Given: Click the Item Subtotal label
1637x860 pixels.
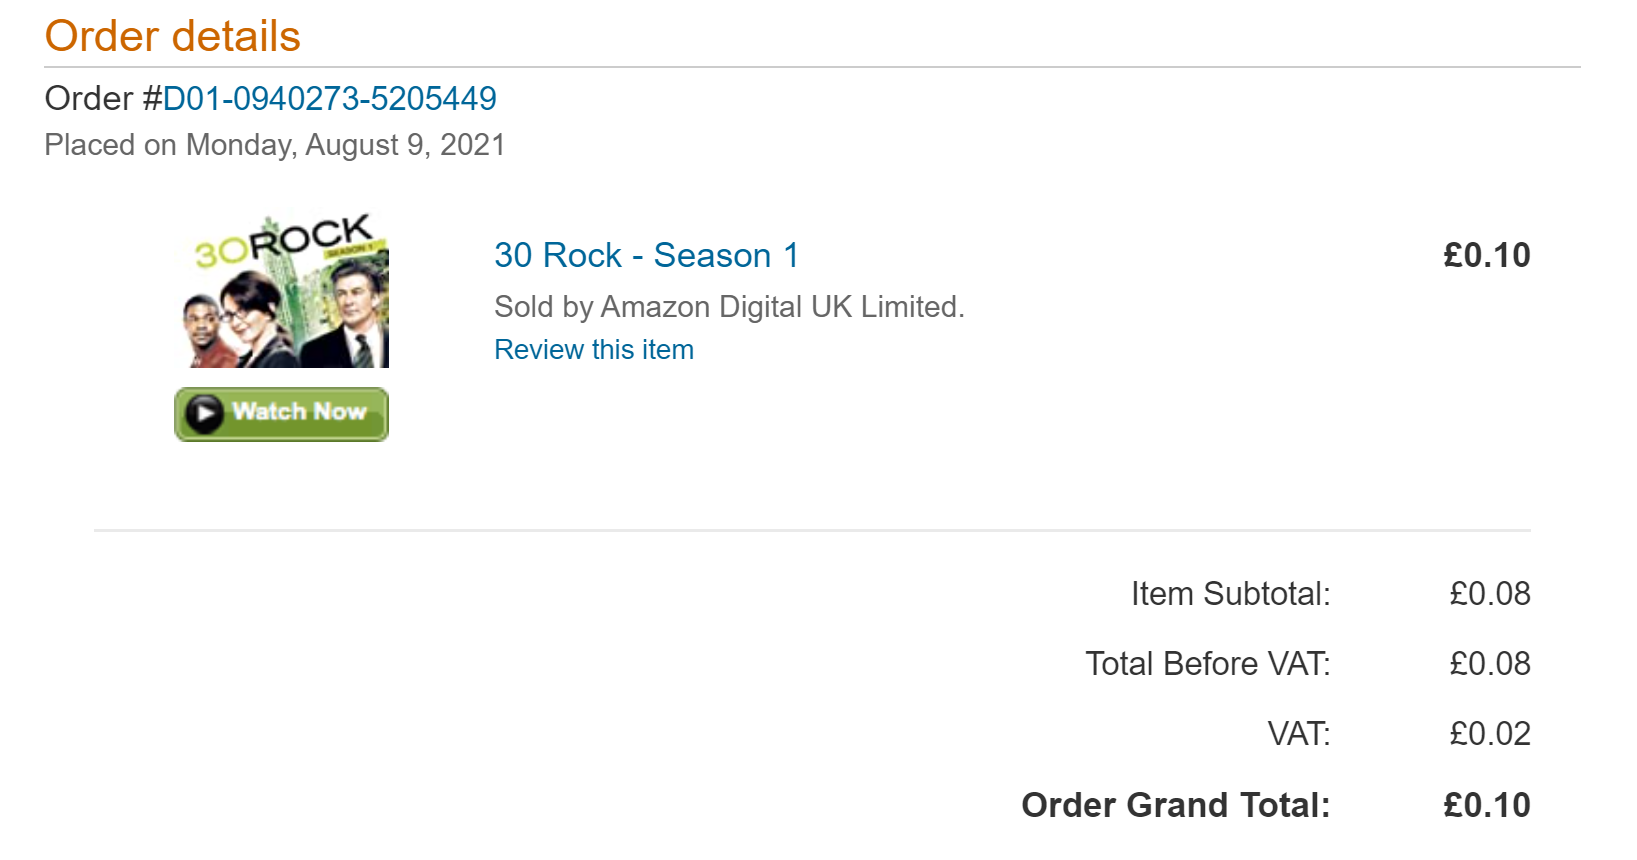Looking at the screenshot, I should pyautogui.click(x=1231, y=594).
